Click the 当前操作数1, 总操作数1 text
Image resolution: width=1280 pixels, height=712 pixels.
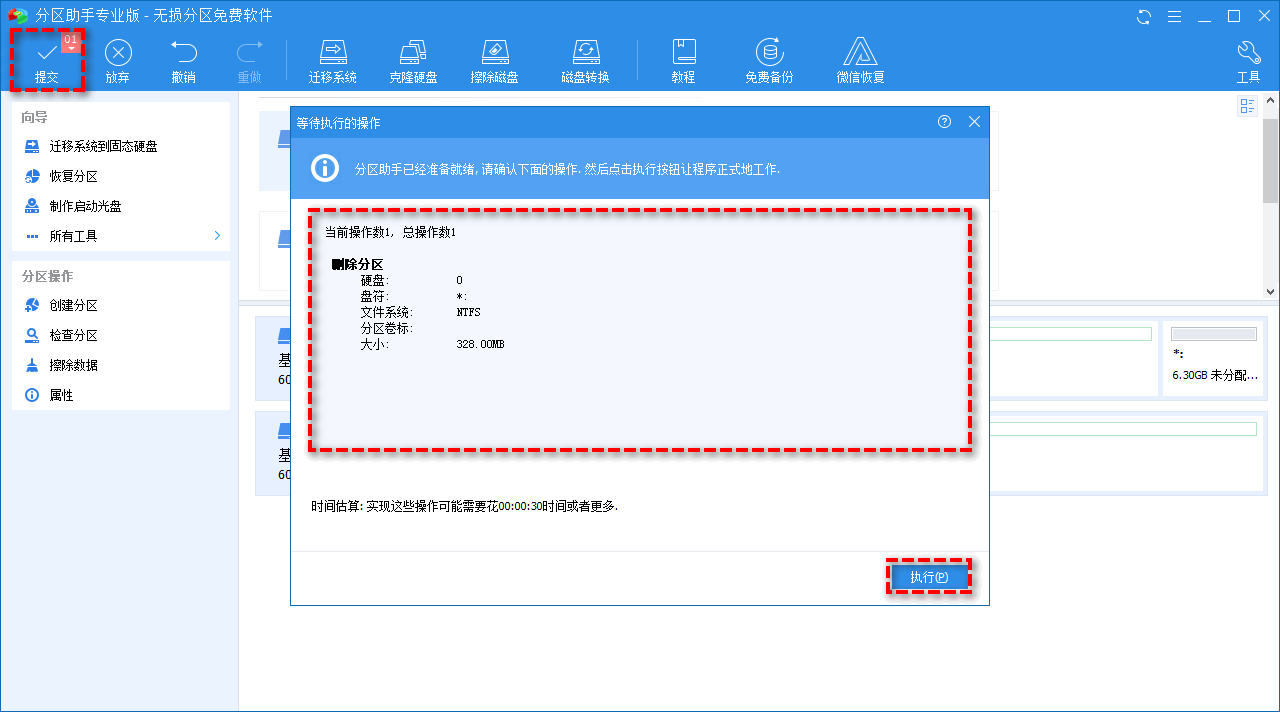click(x=391, y=232)
